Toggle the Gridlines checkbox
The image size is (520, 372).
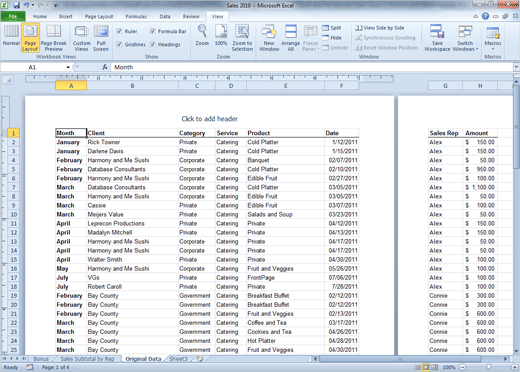119,44
